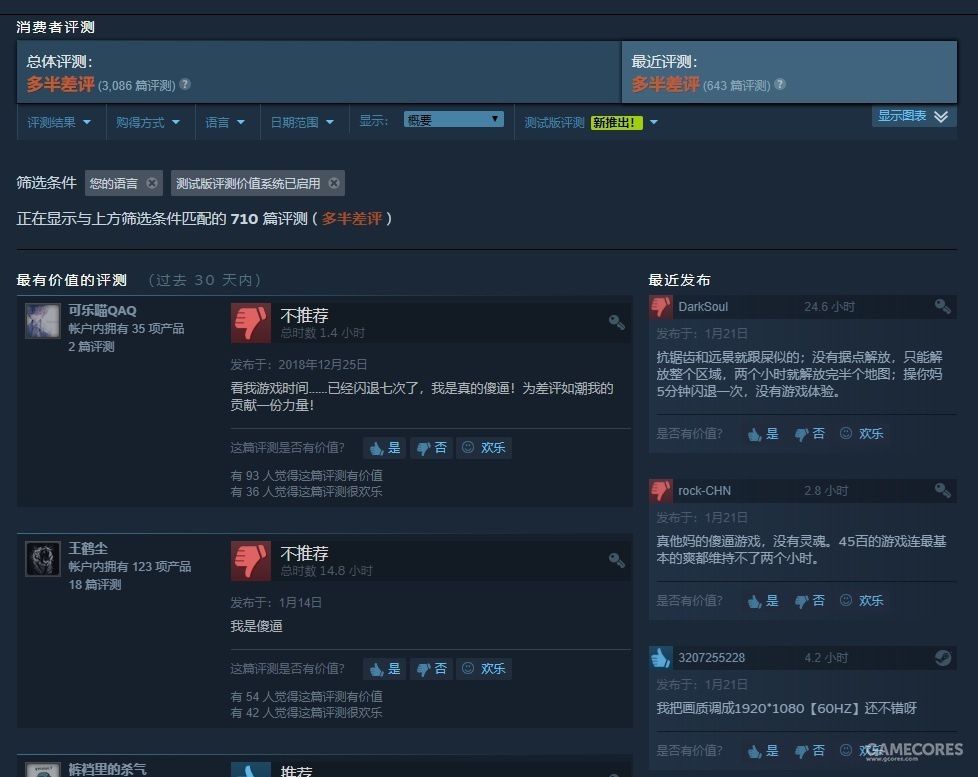The image size is (978, 777).
Task: Open 可乐喵QAQ's avatar profile
Action: pos(42,321)
